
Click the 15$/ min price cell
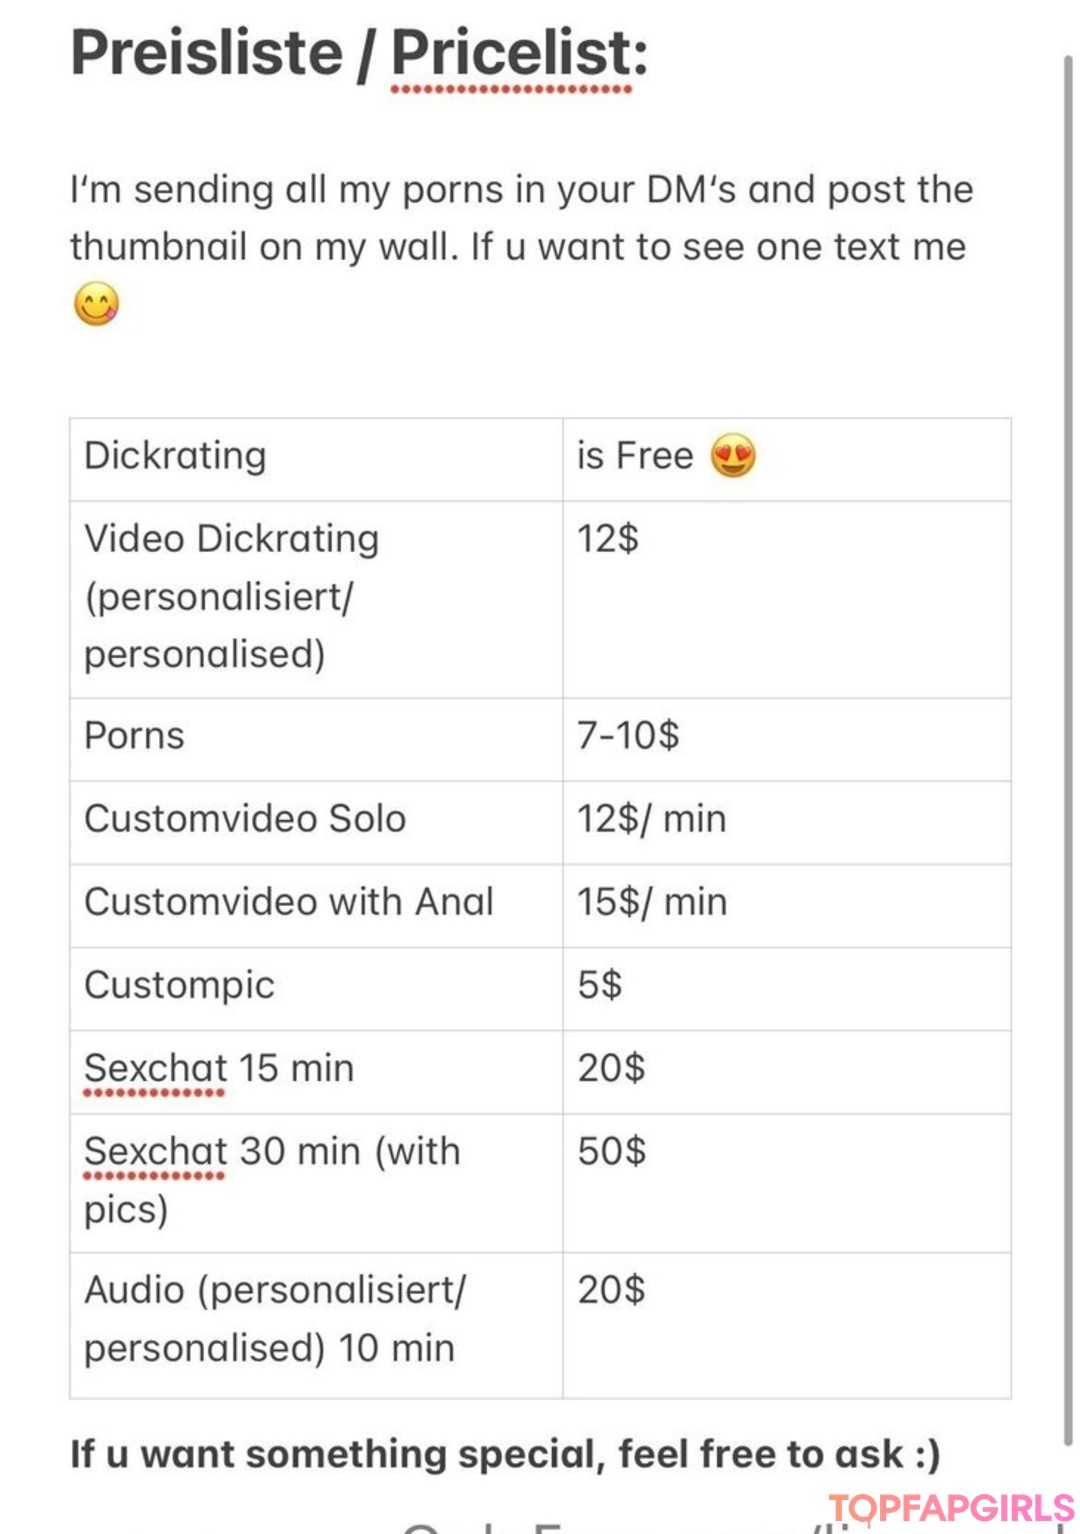point(787,905)
